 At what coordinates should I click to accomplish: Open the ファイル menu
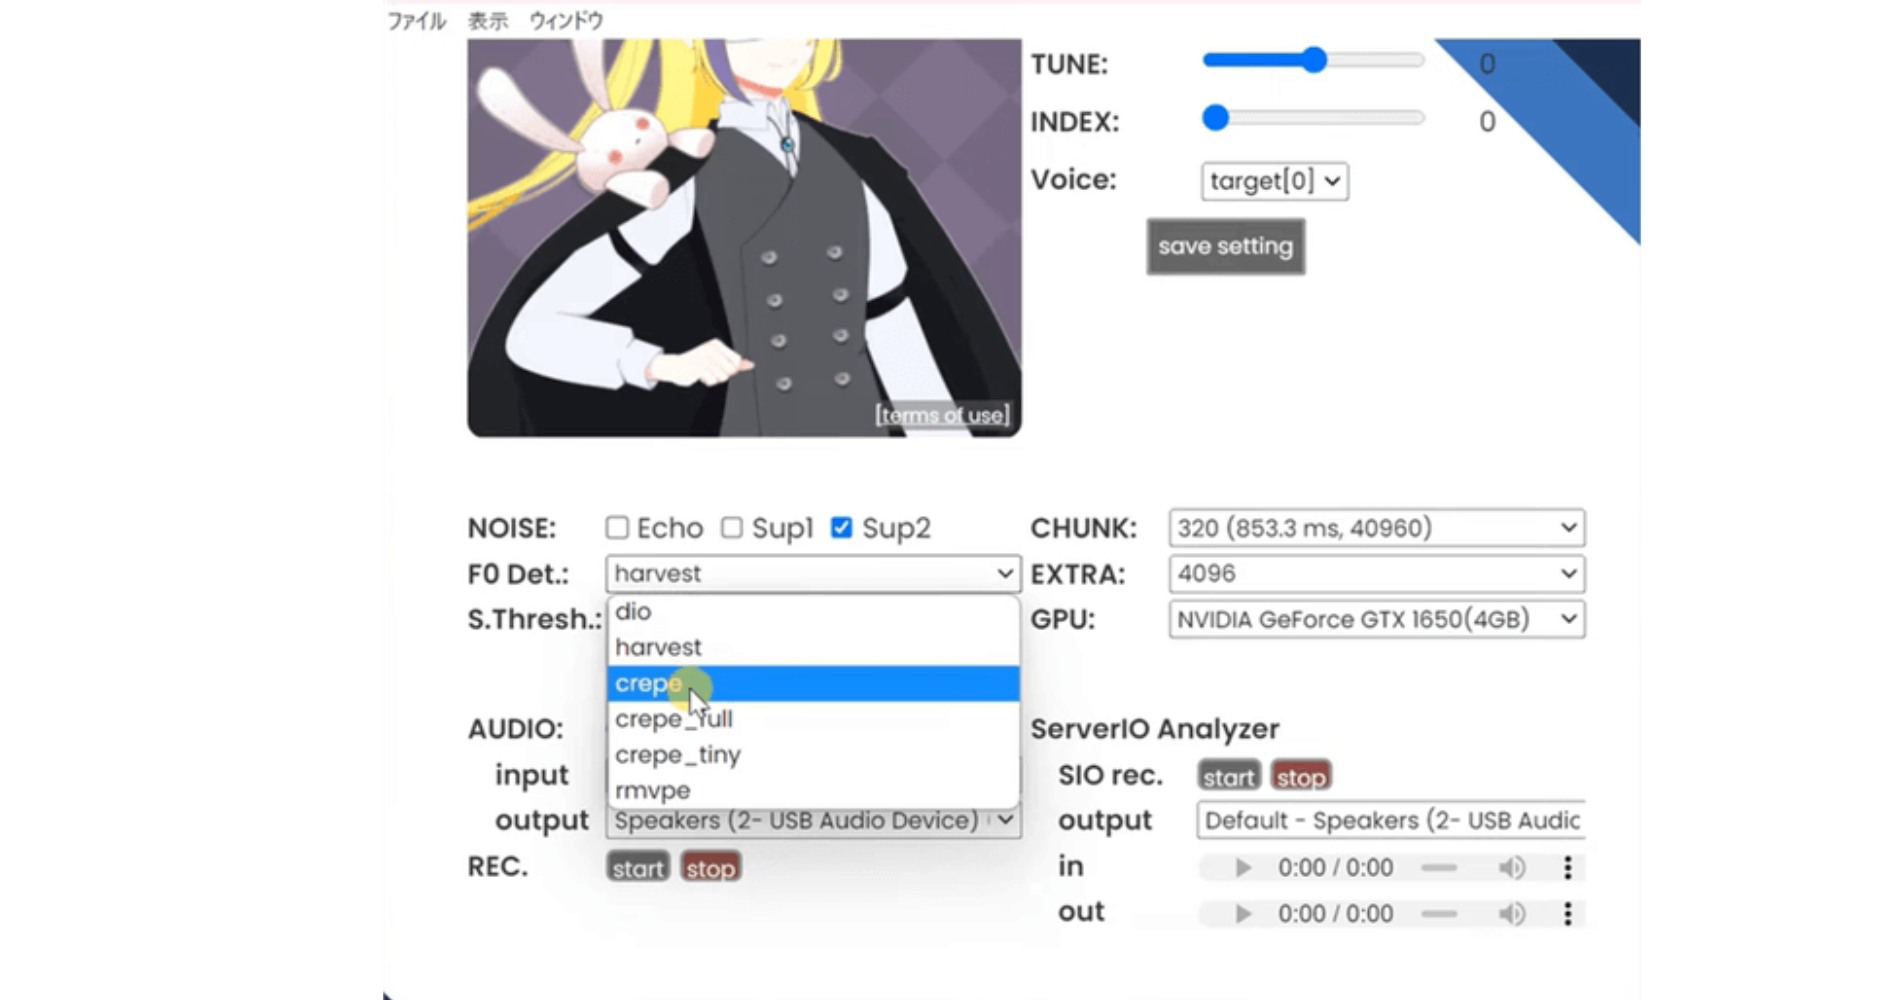click(x=416, y=18)
